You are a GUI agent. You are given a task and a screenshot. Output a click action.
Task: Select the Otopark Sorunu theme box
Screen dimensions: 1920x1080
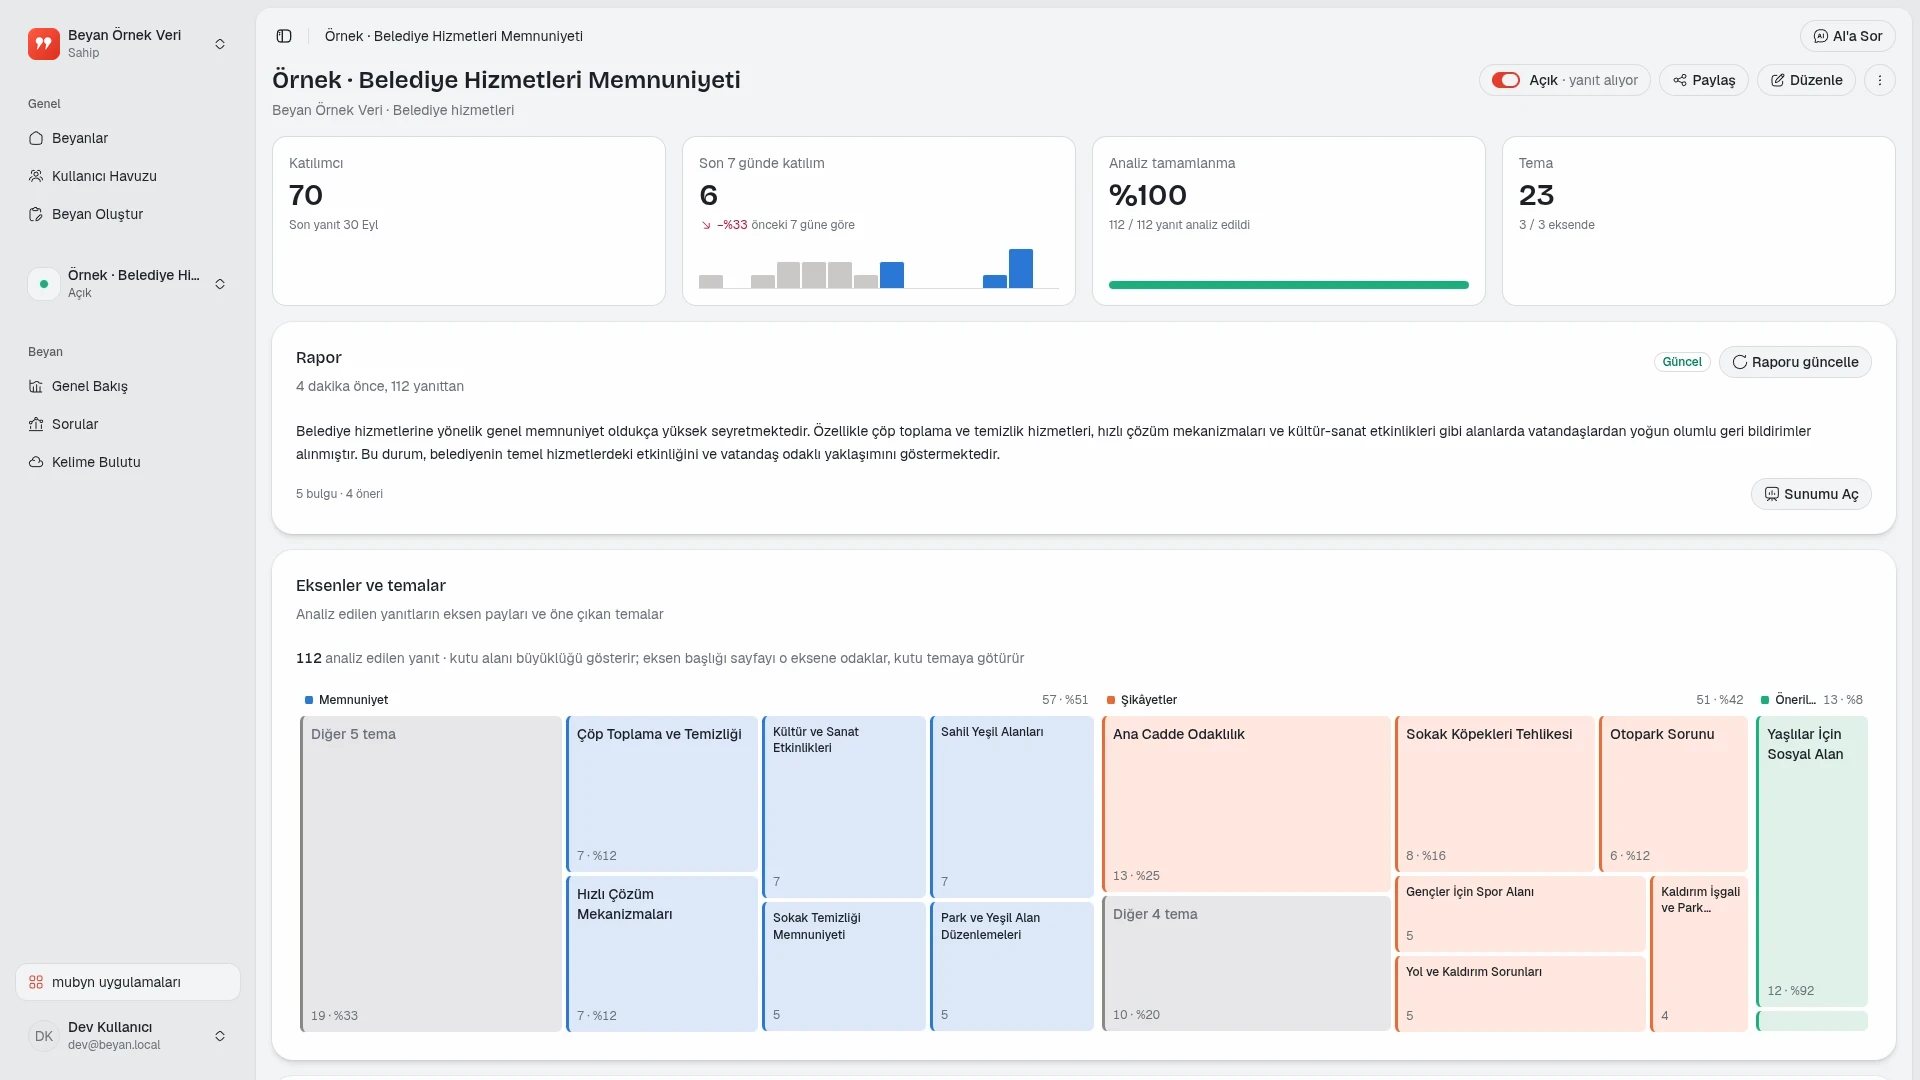click(1673, 794)
